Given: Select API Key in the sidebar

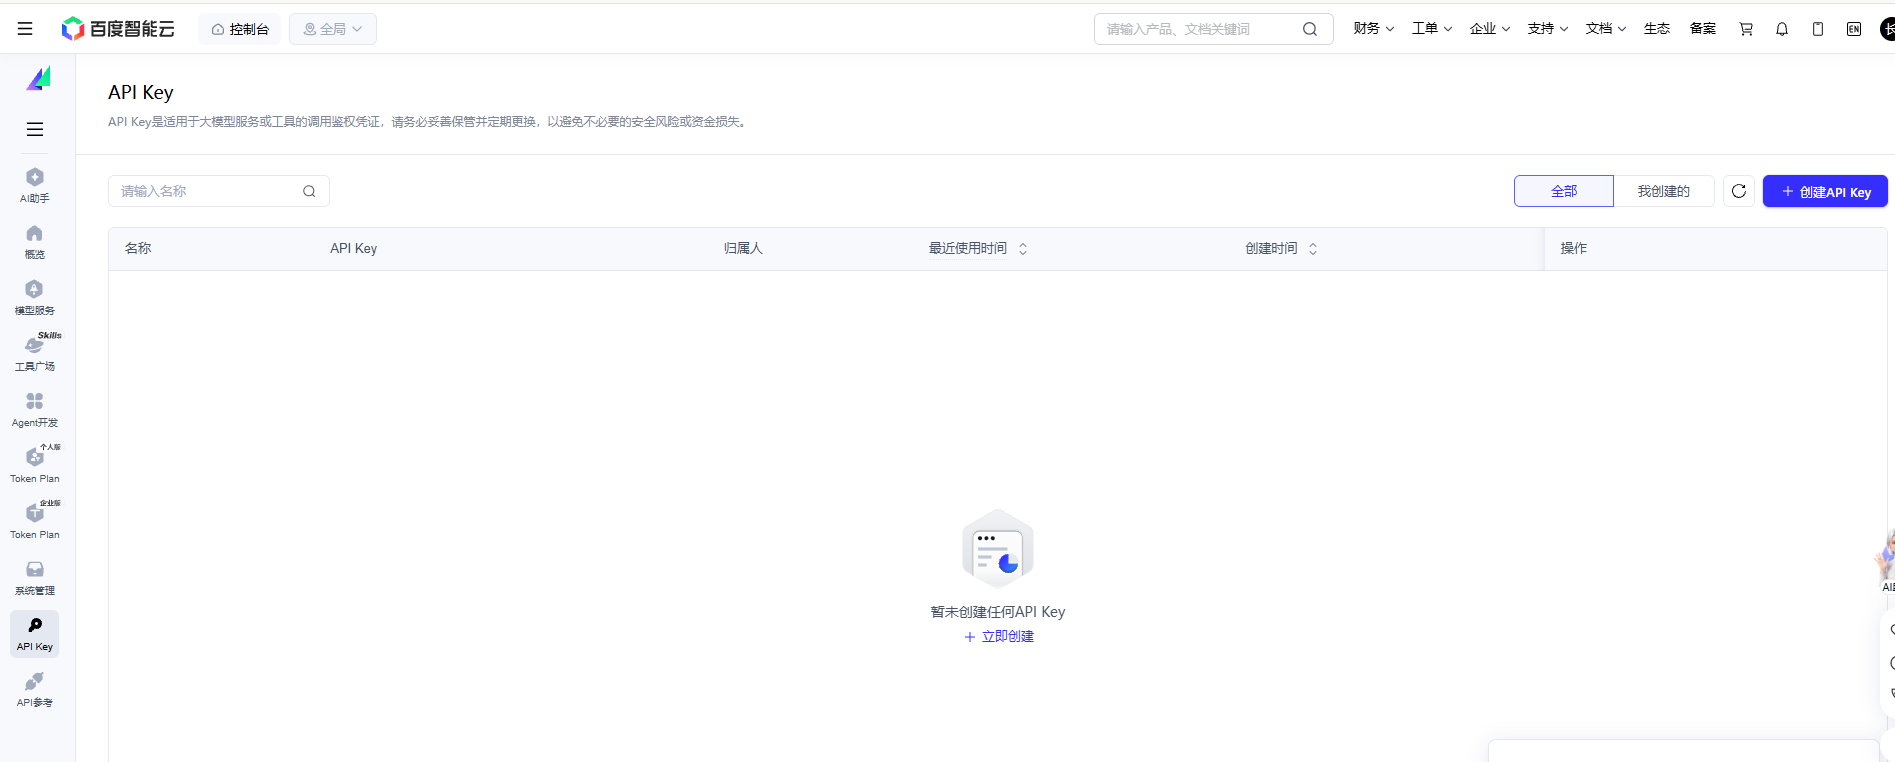Looking at the screenshot, I should (x=35, y=634).
